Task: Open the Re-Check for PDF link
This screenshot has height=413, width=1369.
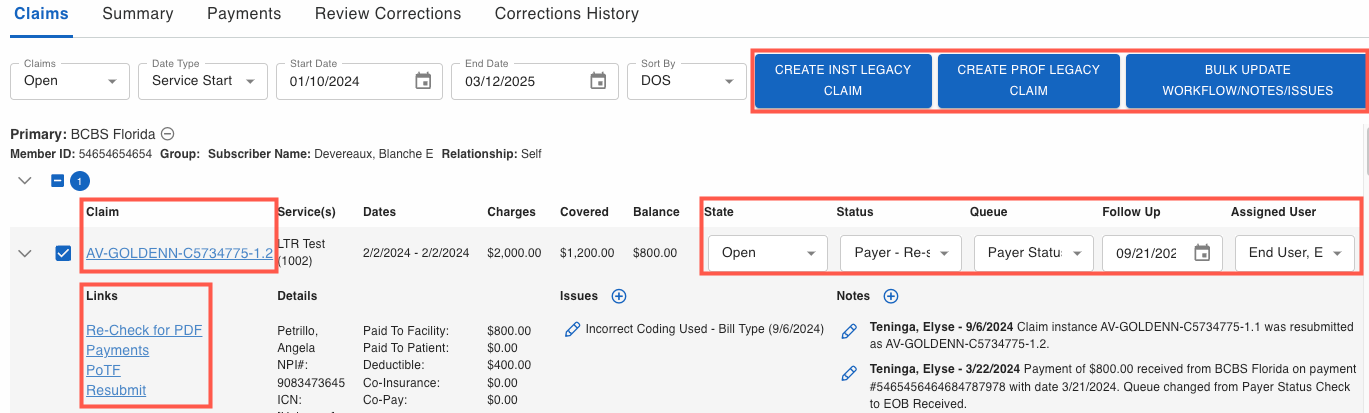Action: click(144, 330)
